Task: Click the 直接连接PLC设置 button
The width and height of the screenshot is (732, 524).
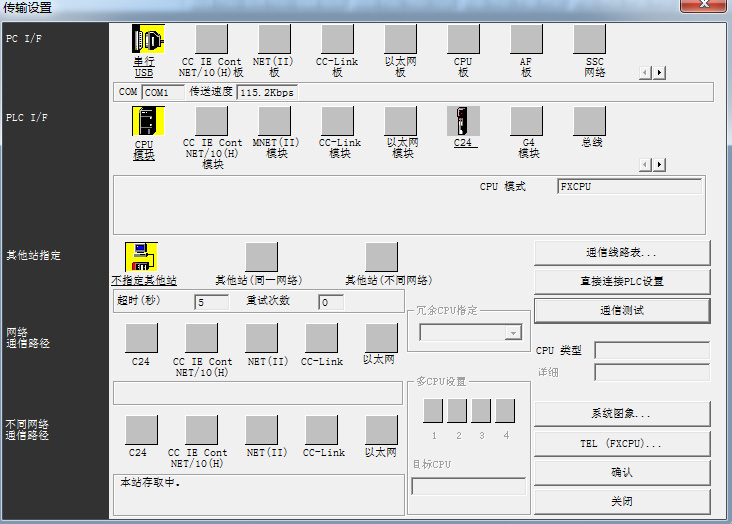Action: coord(621,281)
